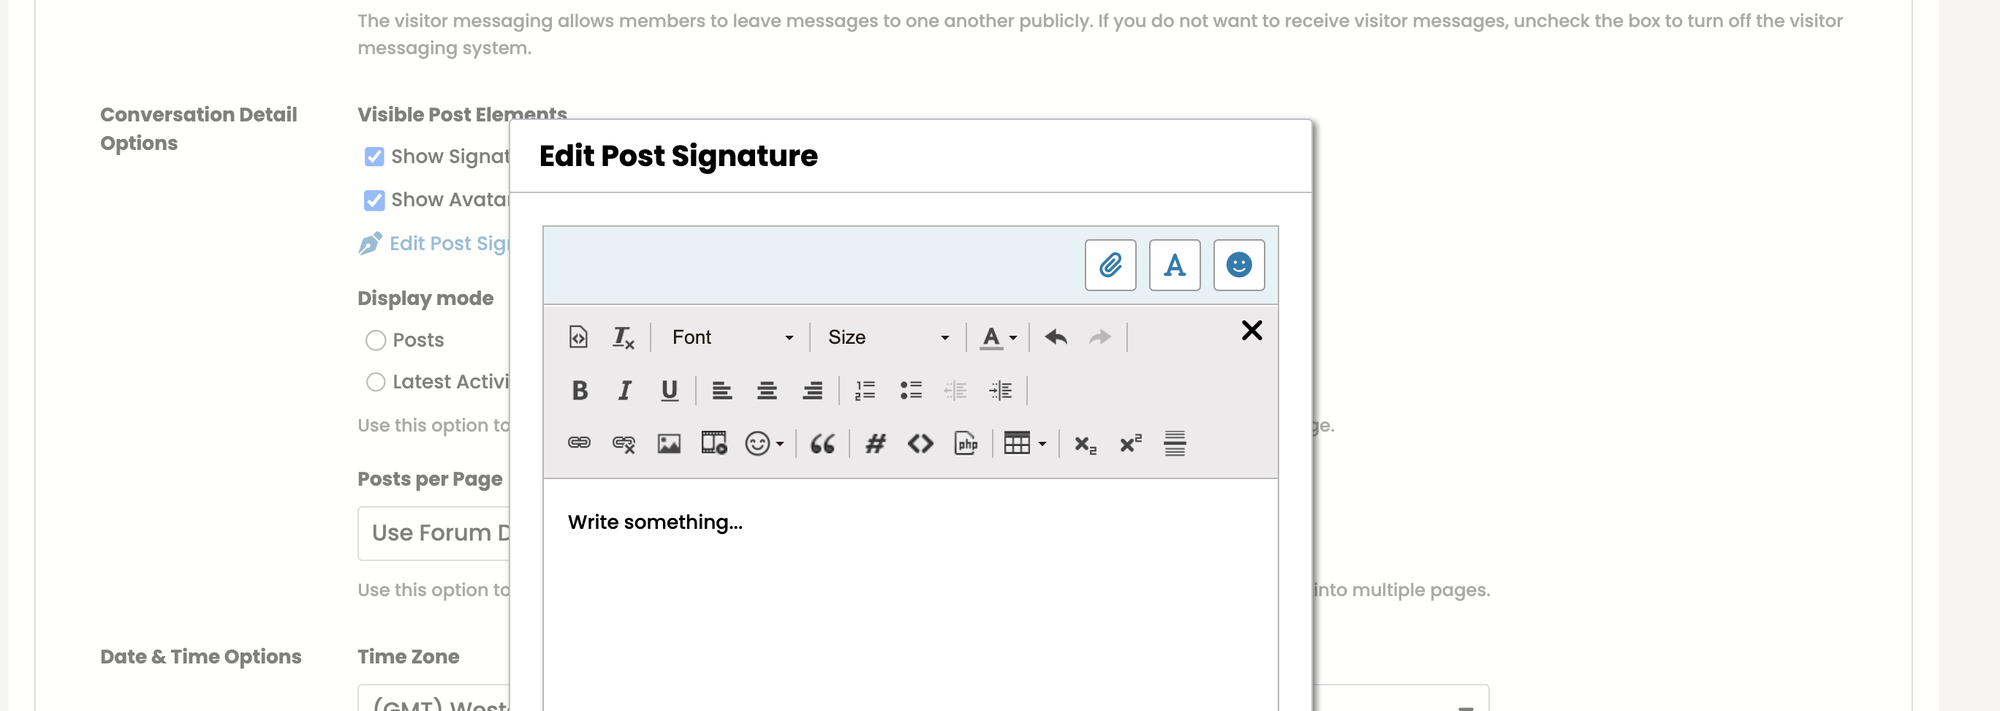
Task: Click the Edit Post Signature link
Action: [x=447, y=244]
